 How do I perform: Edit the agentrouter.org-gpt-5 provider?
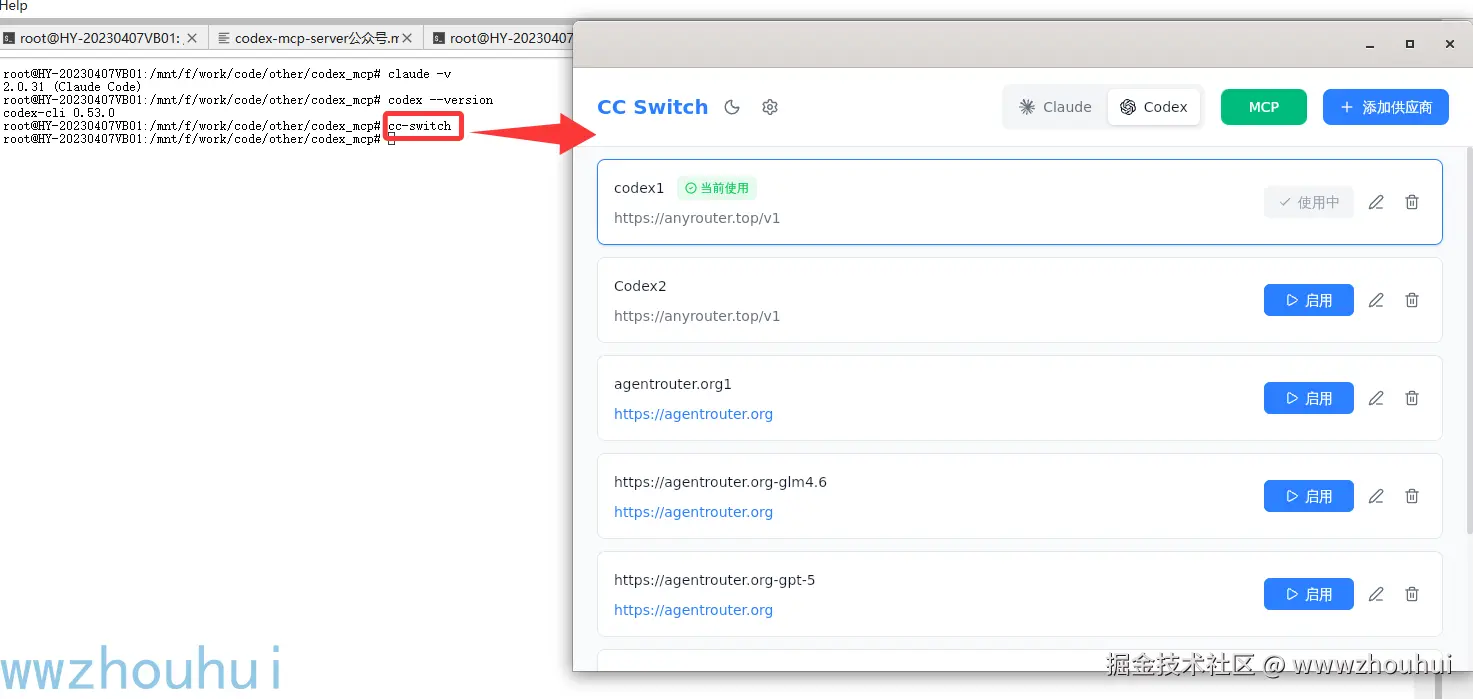click(x=1376, y=594)
